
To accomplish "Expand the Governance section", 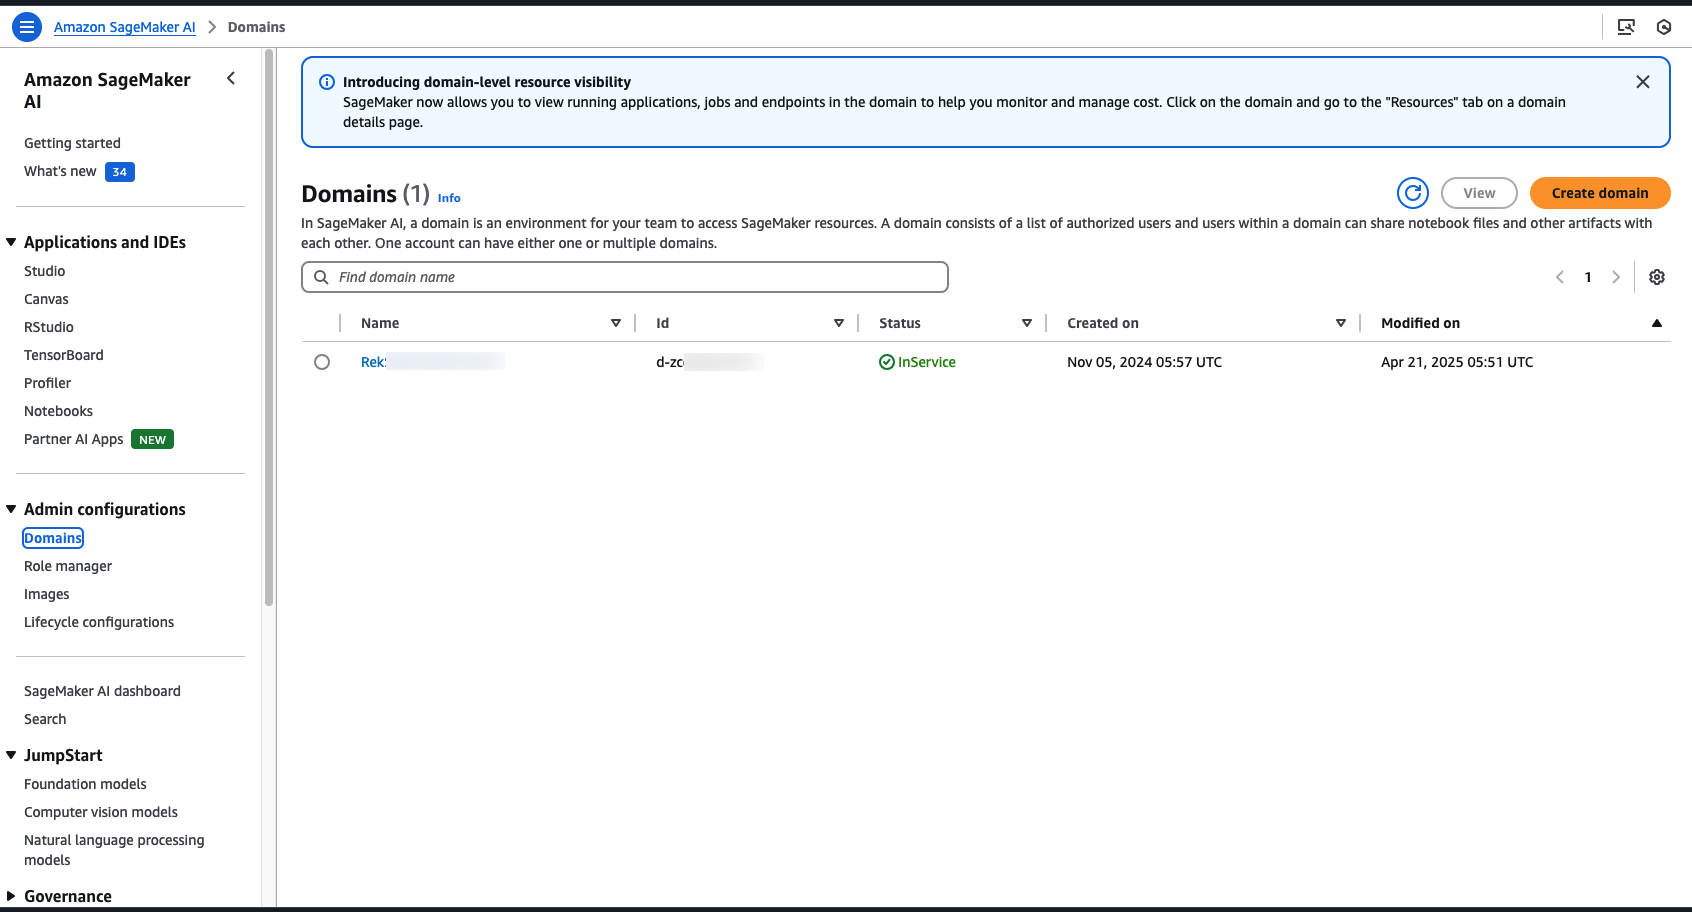I will [11, 896].
